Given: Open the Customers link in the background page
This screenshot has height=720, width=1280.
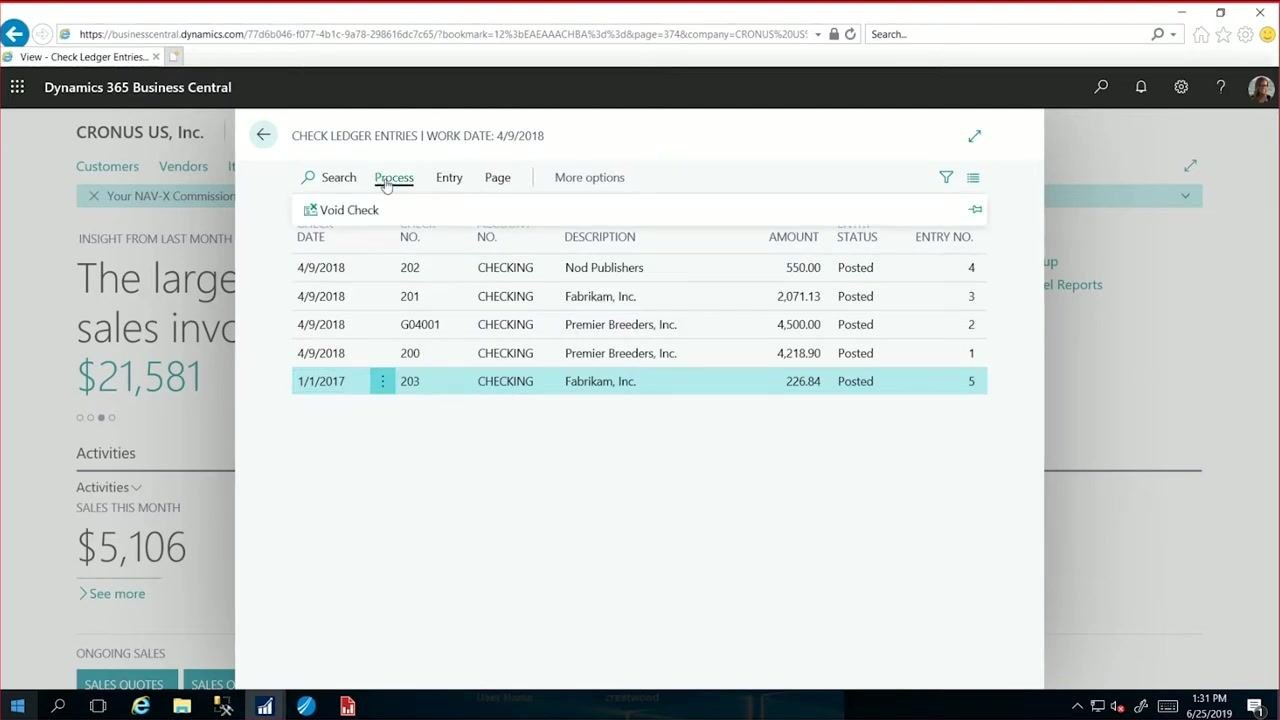Looking at the screenshot, I should click(107, 166).
